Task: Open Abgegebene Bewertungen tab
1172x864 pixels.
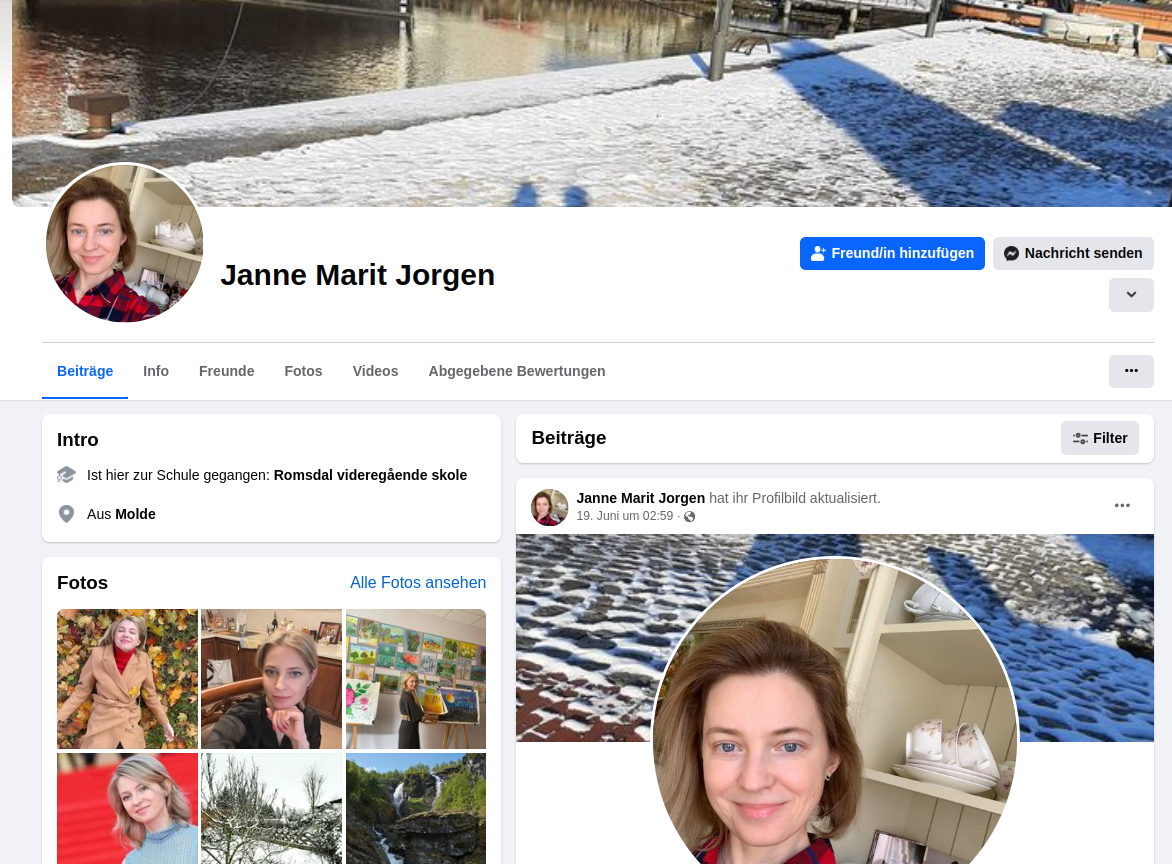Action: (x=516, y=371)
